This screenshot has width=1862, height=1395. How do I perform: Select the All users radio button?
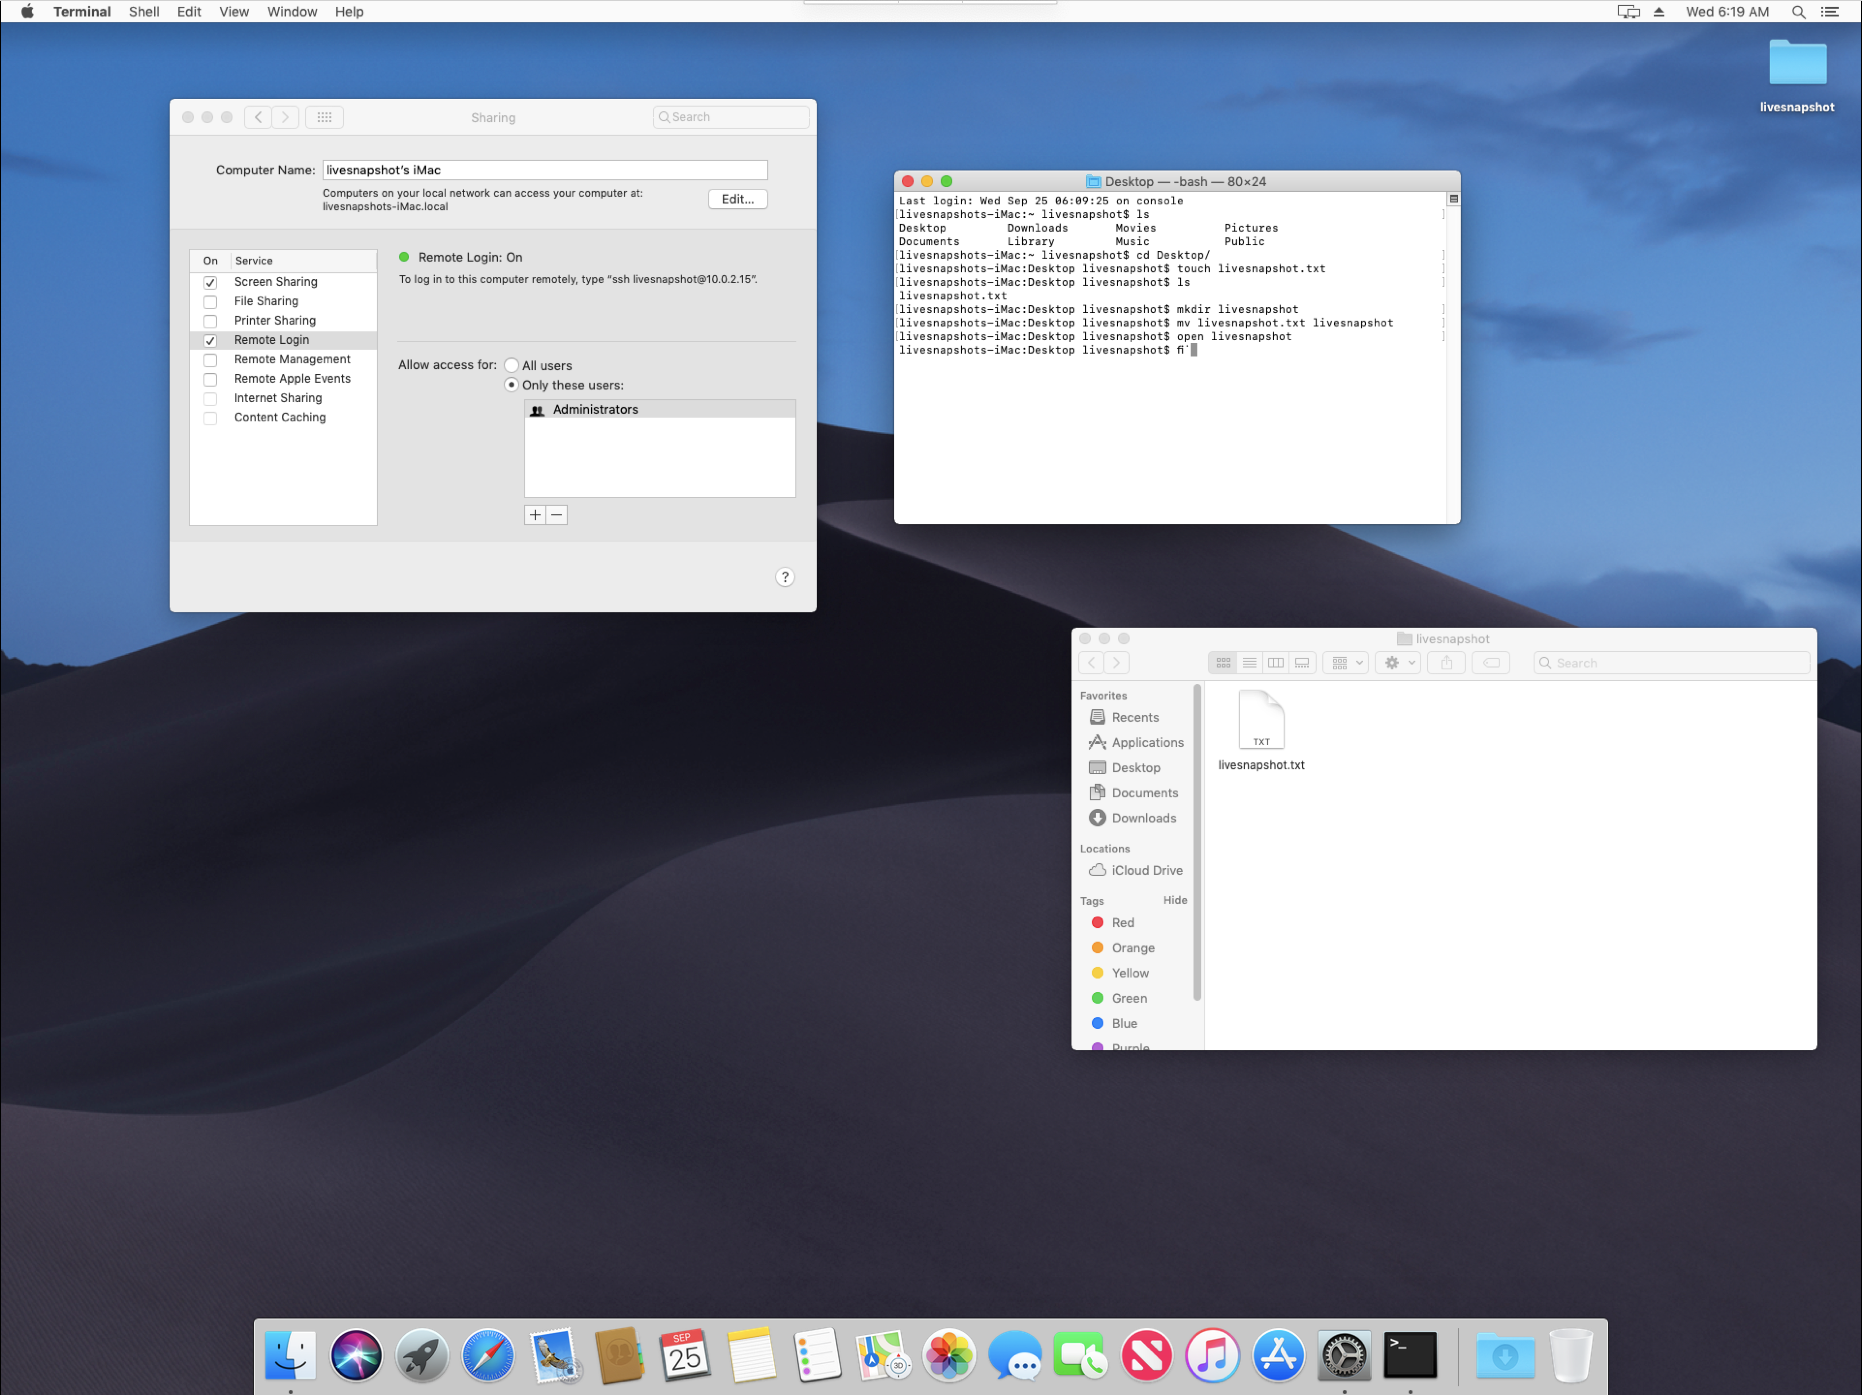click(512, 366)
